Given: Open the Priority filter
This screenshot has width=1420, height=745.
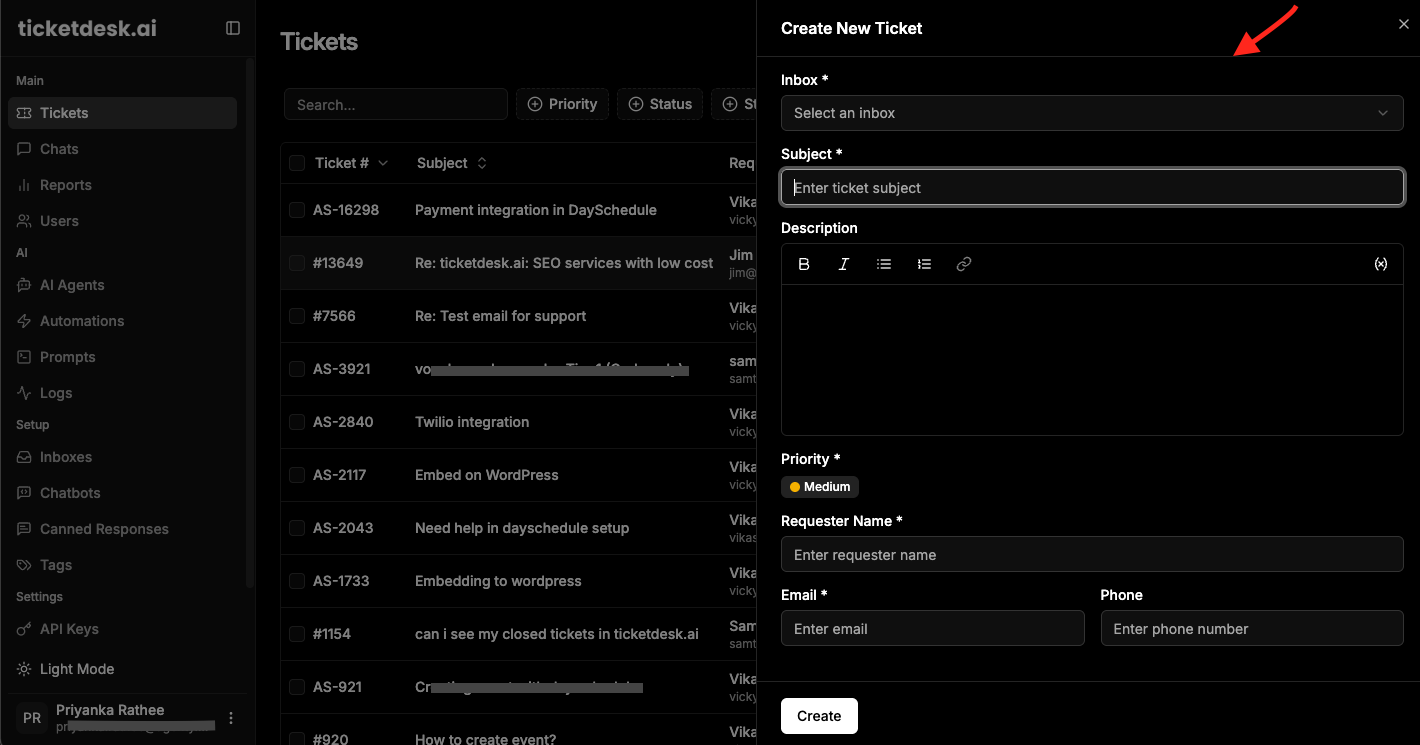Looking at the screenshot, I should [x=562, y=104].
